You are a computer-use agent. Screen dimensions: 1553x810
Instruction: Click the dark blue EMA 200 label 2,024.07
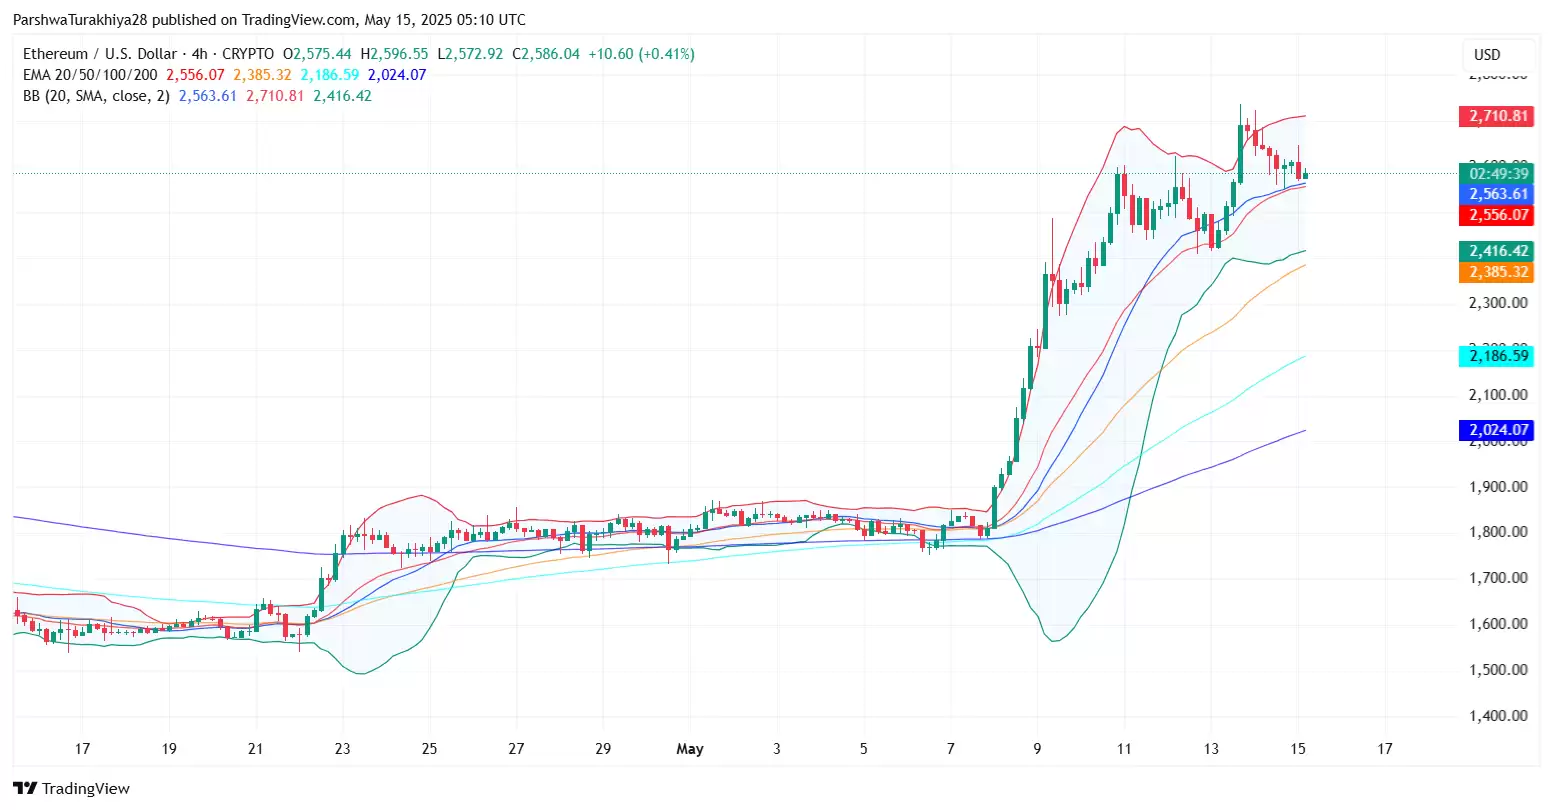[1497, 429]
